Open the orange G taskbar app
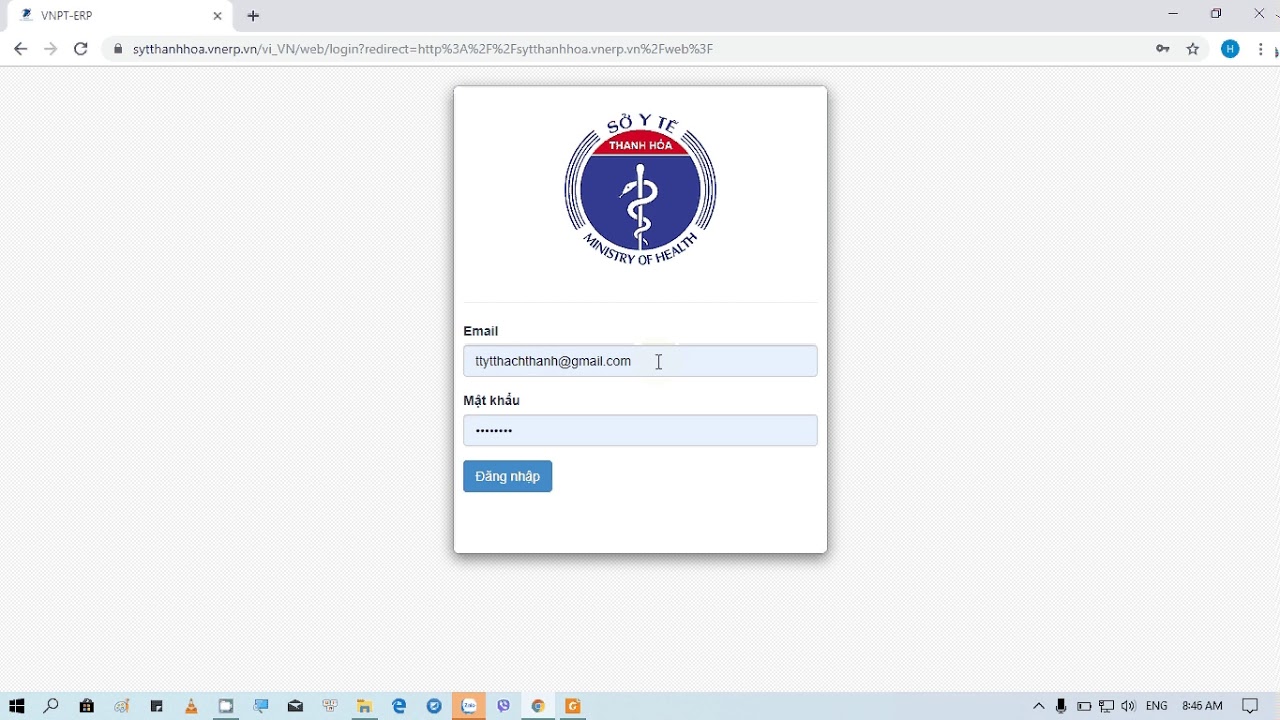Viewport: 1280px width, 720px height. coord(573,706)
